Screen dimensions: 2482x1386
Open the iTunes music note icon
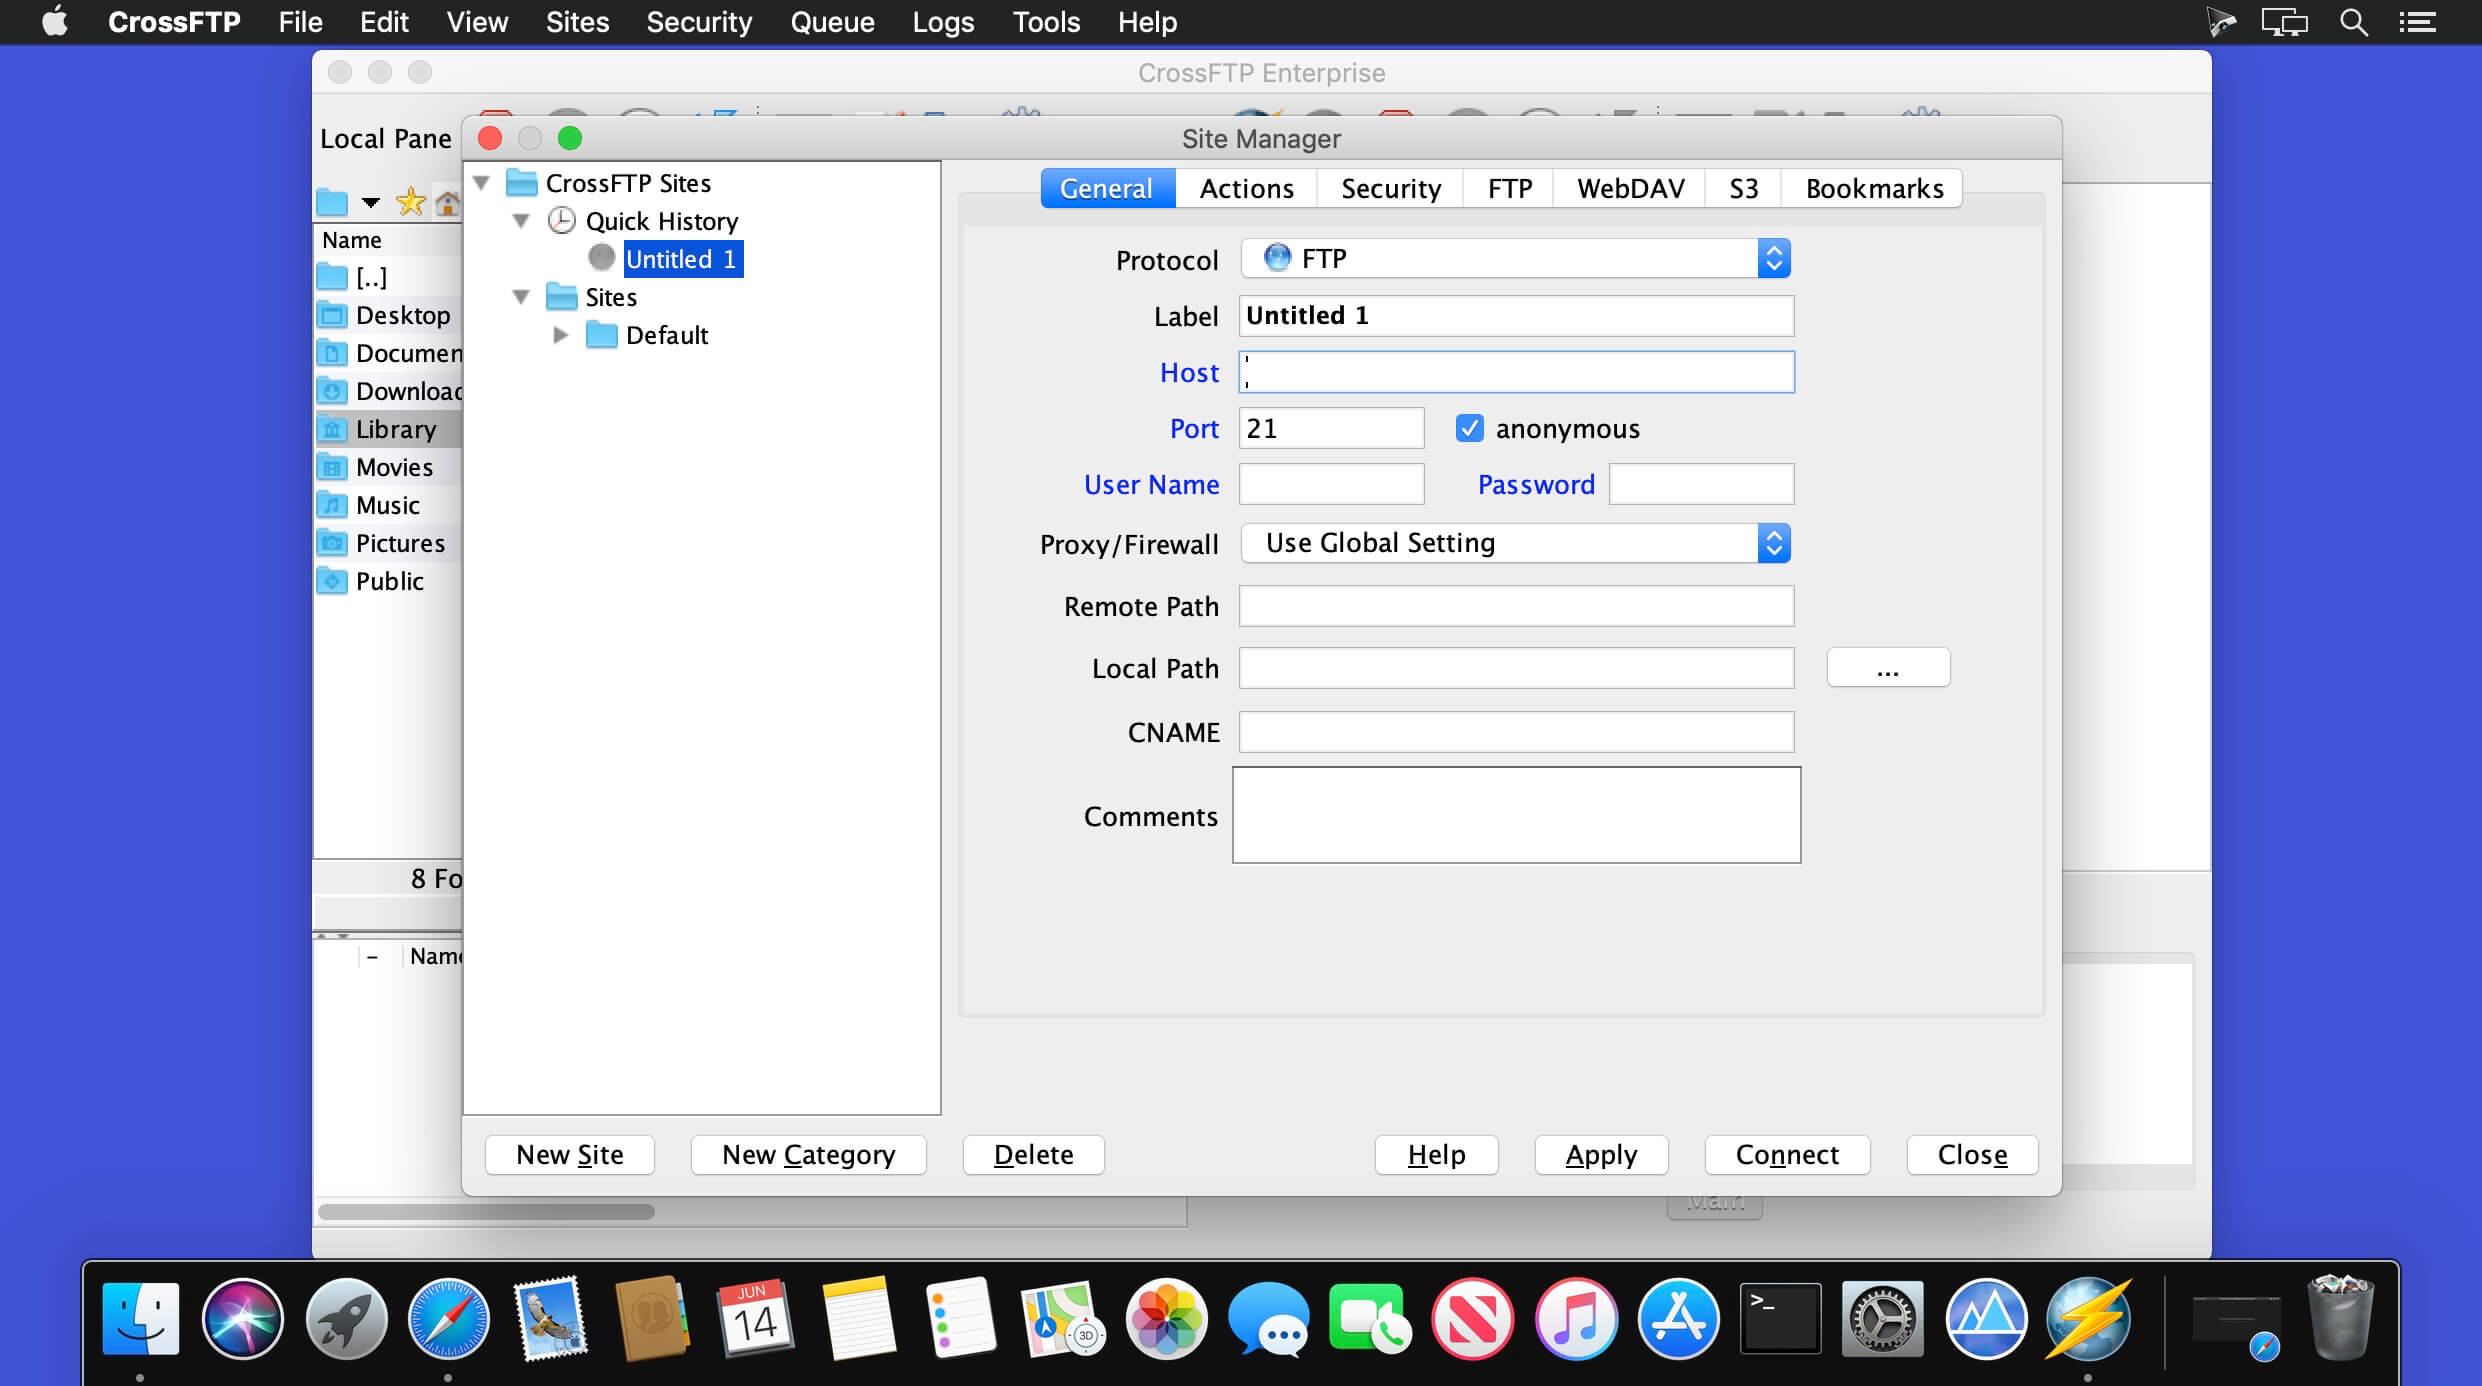(x=1576, y=1319)
